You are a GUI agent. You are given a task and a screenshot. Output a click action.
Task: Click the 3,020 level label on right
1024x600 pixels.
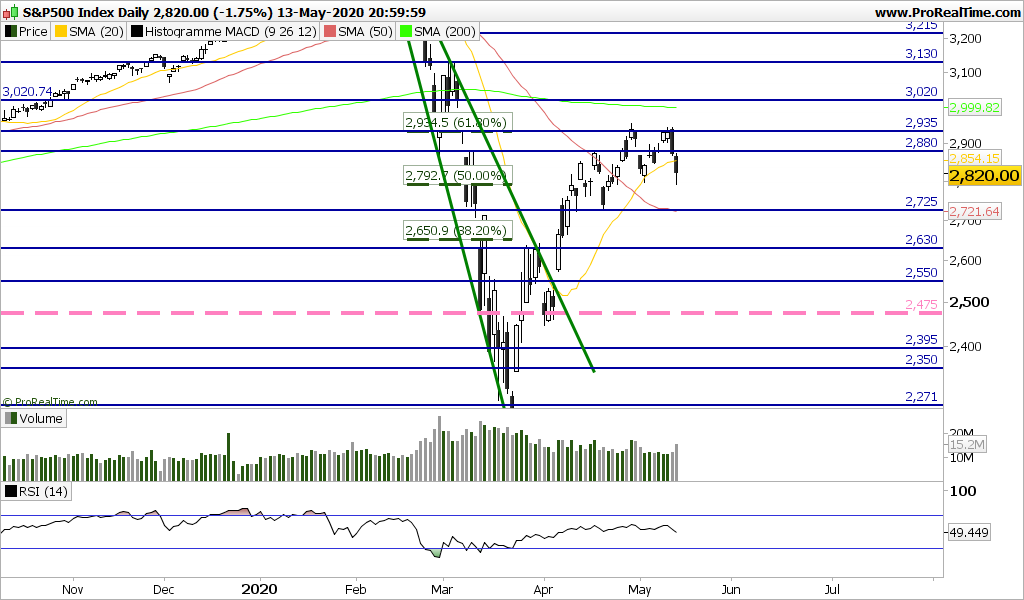(x=921, y=91)
